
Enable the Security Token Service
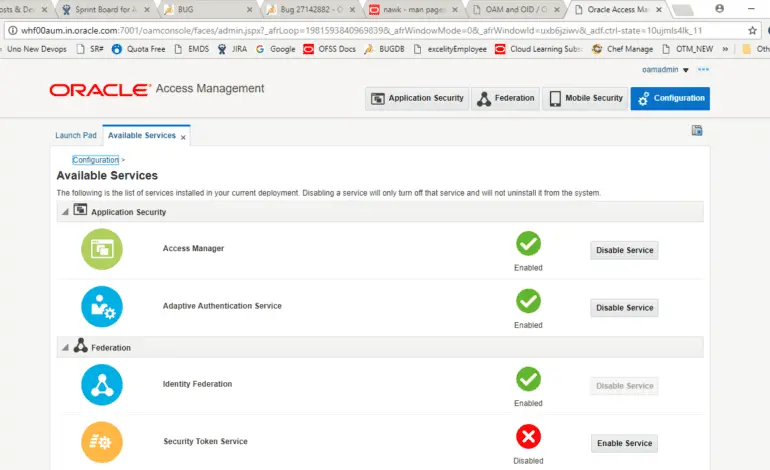tap(624, 443)
